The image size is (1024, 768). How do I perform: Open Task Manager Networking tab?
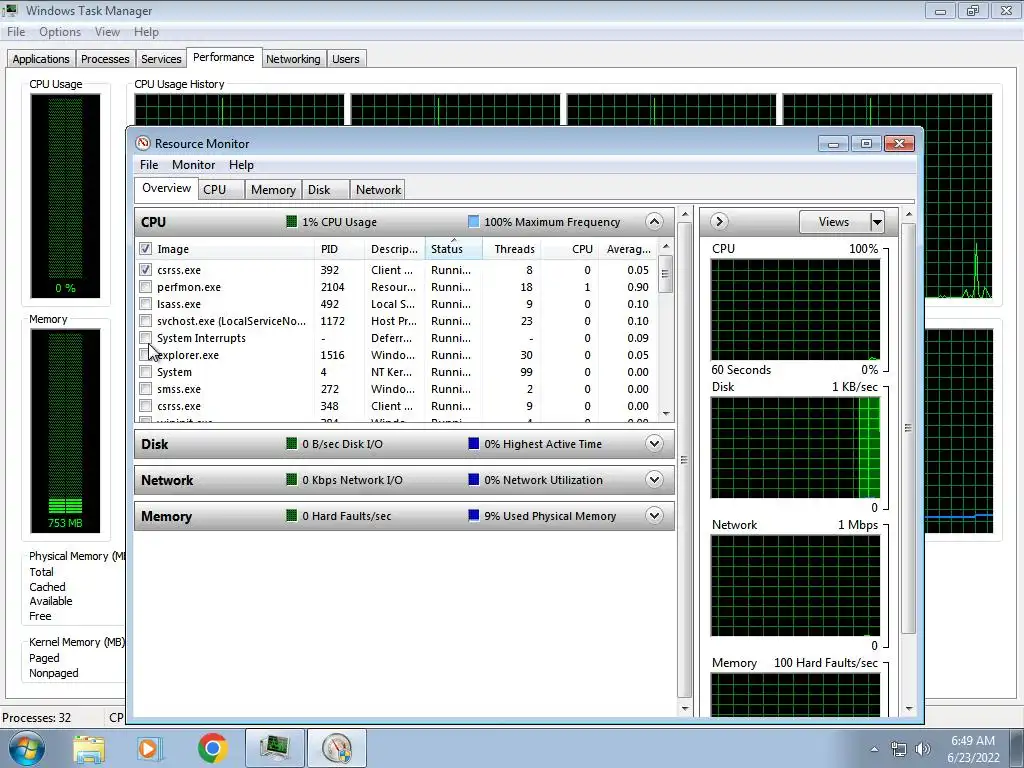(293, 59)
